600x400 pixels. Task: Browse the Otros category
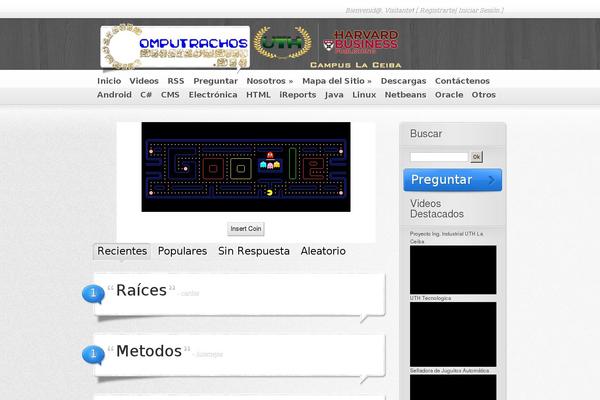tap(484, 95)
